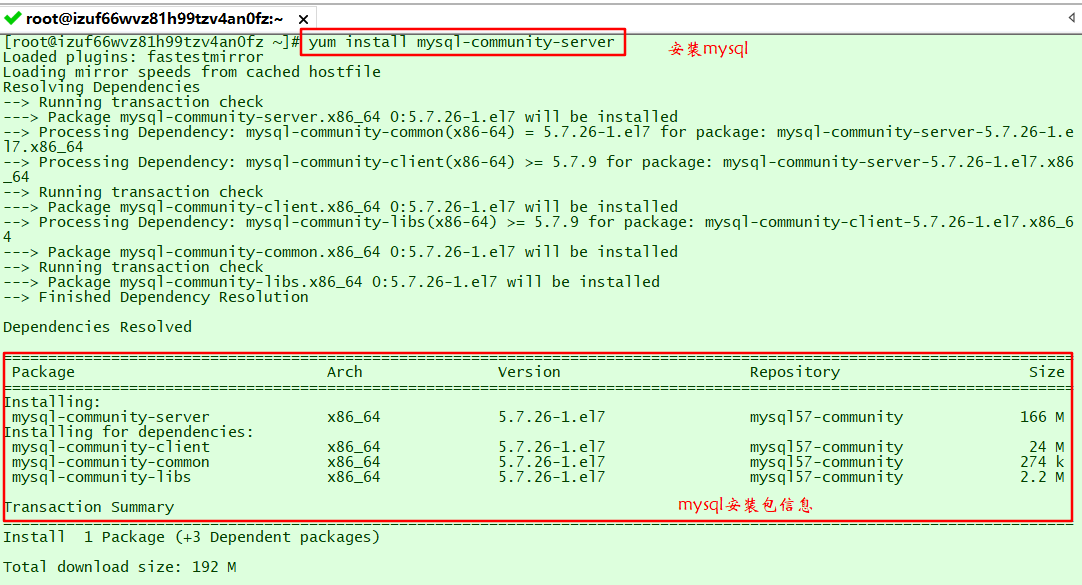Click the yum install mysql-community-server command

(x=461, y=42)
